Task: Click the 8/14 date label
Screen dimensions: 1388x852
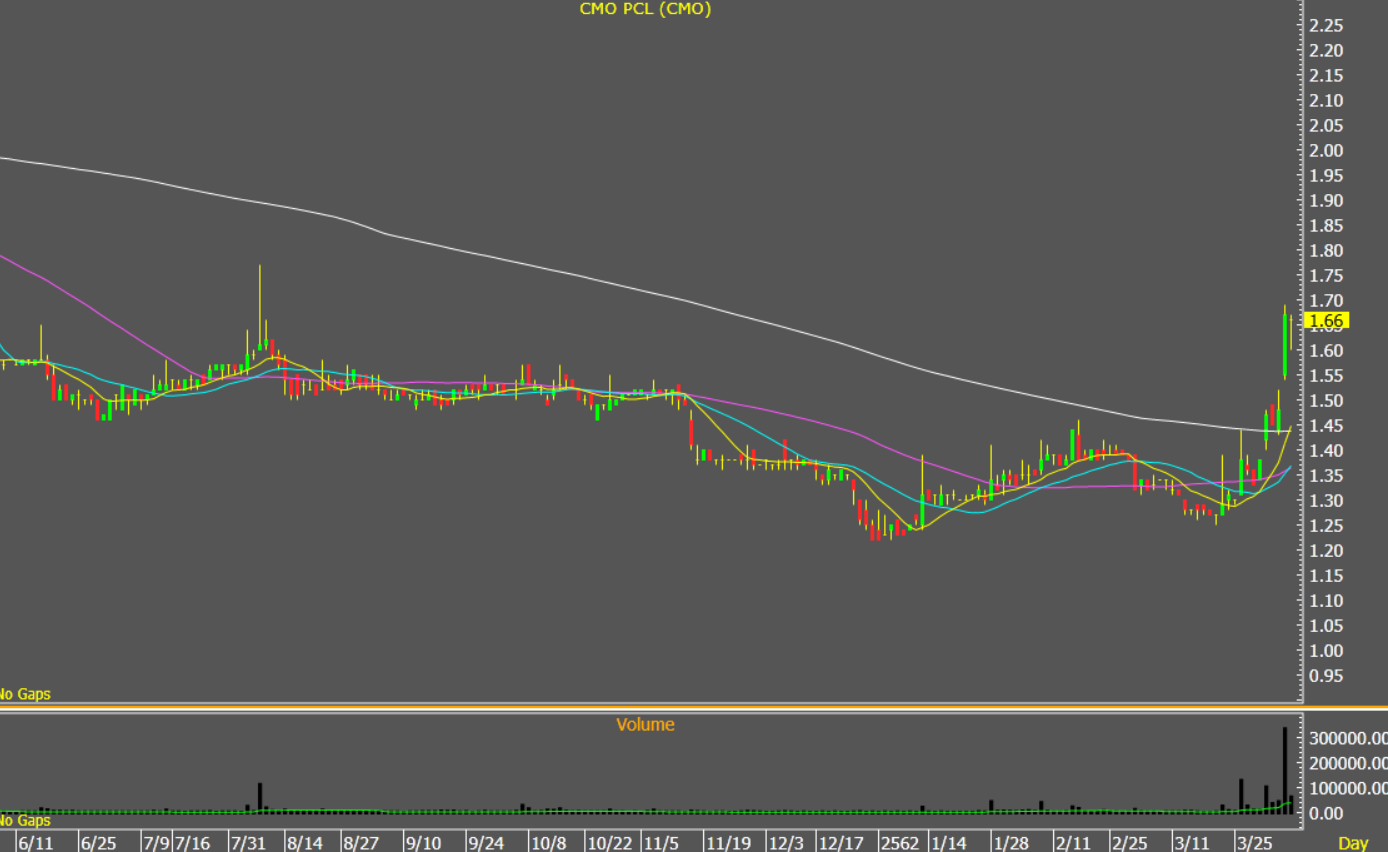Action: click(x=305, y=844)
